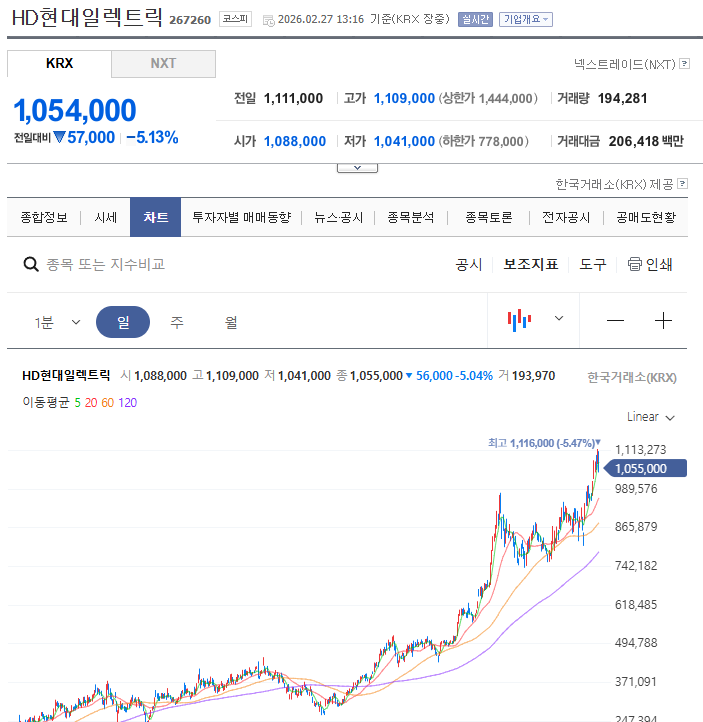
Task: Click the 인쇄 print label
Action: click(x=659, y=264)
